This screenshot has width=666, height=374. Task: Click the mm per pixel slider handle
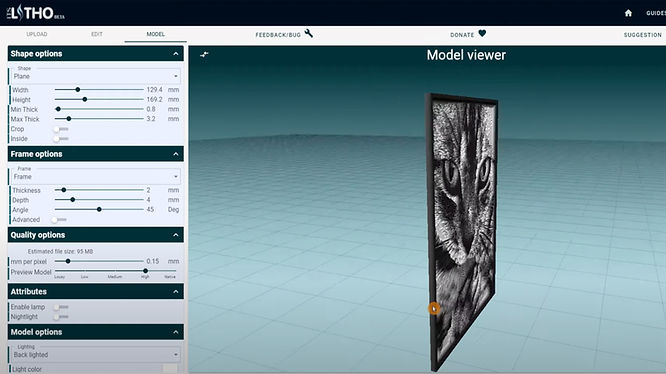coord(68,261)
